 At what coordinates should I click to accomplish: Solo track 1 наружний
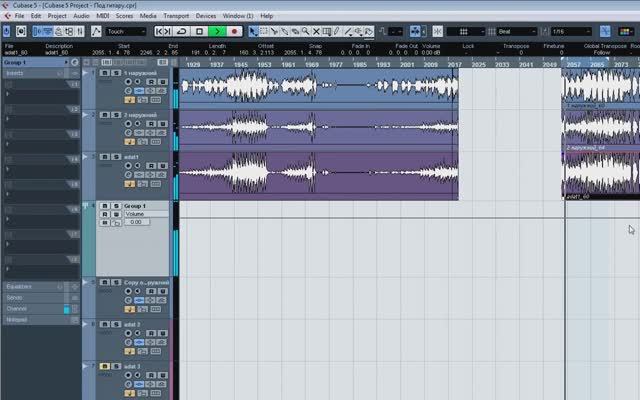tap(116, 73)
